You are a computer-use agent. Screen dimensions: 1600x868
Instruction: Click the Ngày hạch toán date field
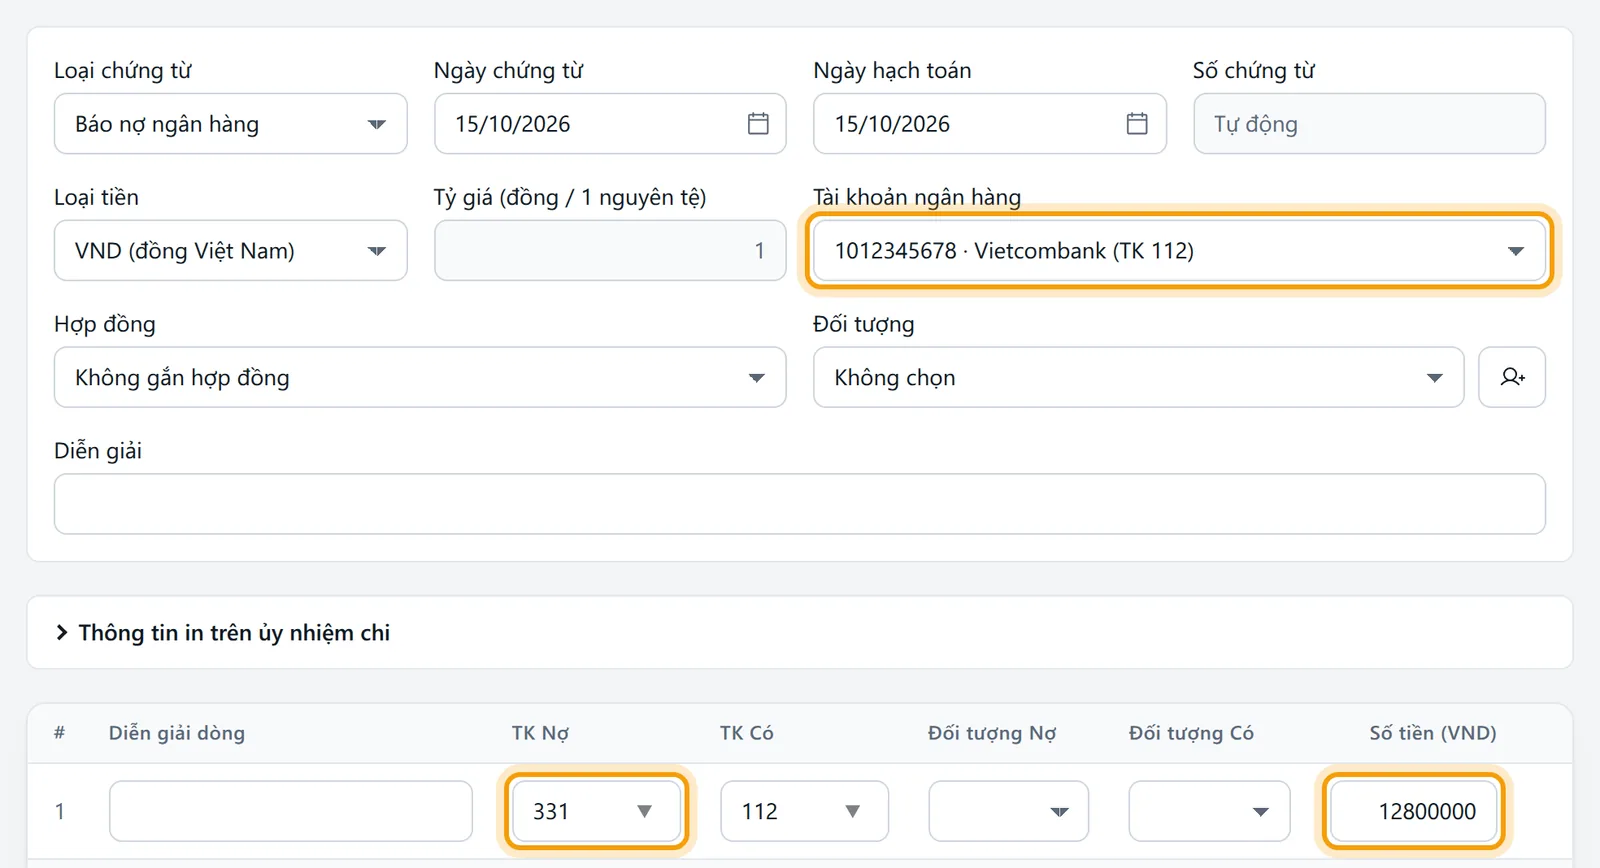[989, 124]
